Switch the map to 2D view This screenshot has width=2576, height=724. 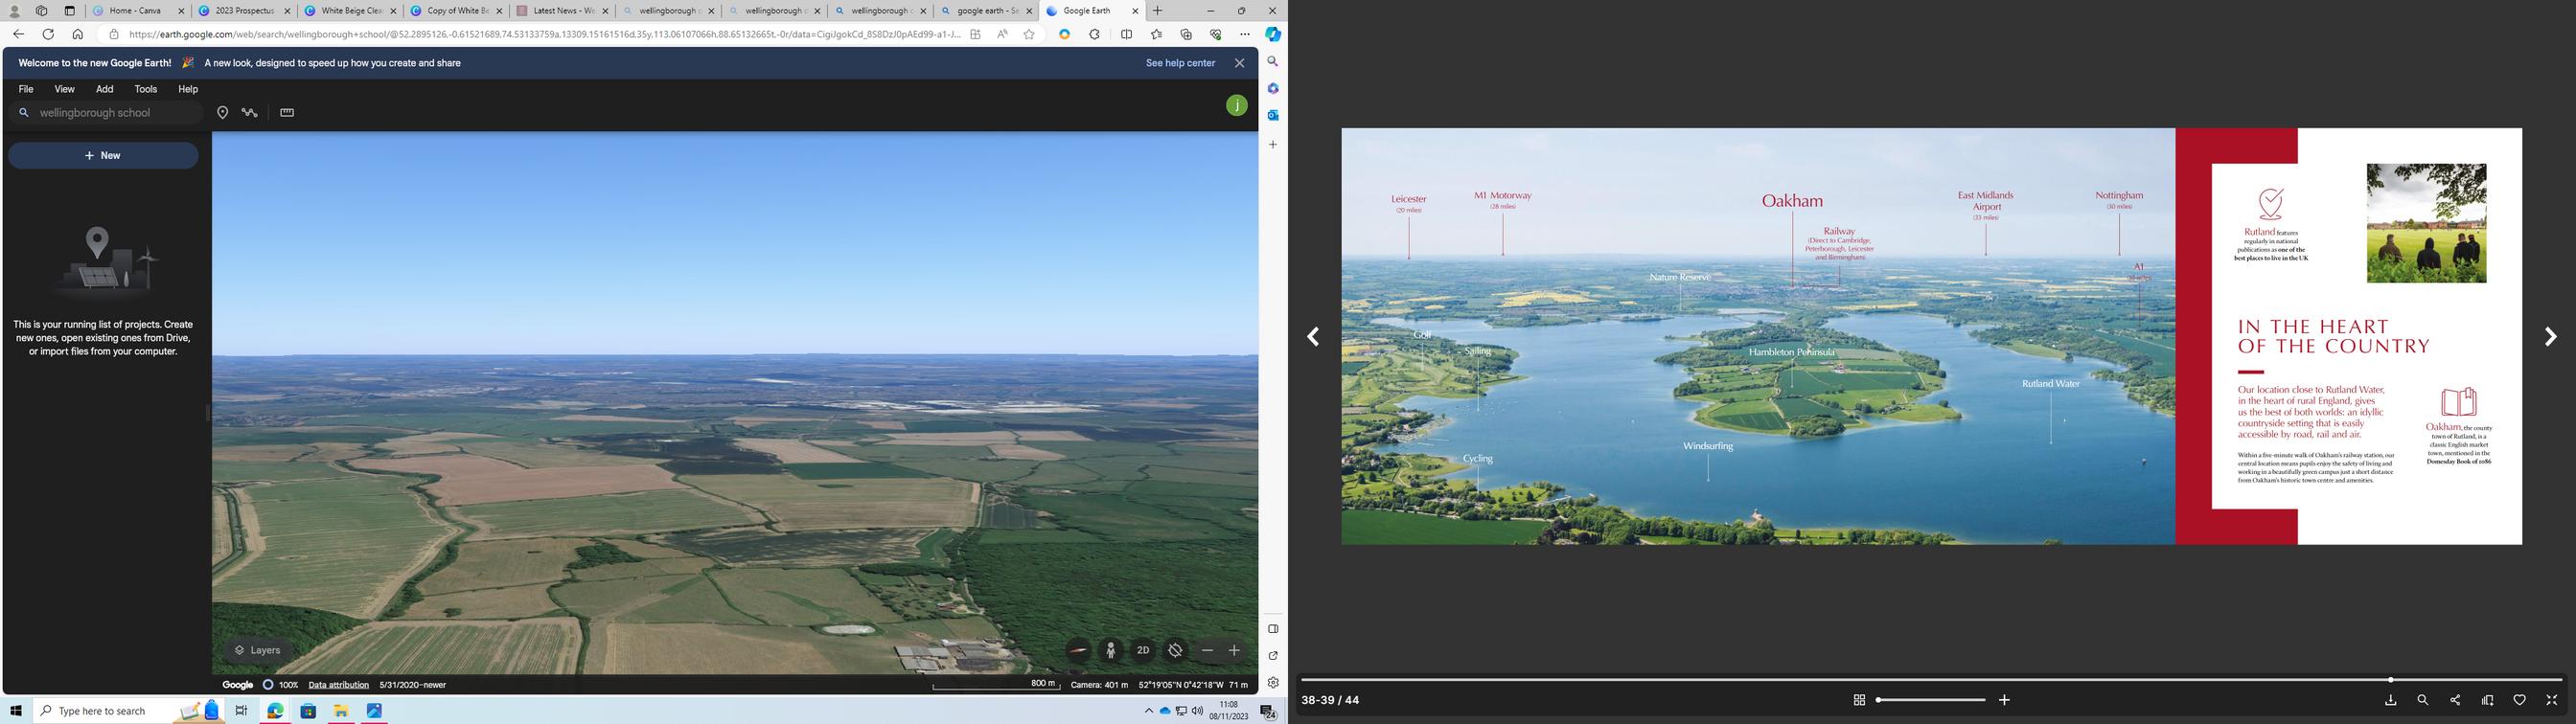pyautogui.click(x=1143, y=650)
